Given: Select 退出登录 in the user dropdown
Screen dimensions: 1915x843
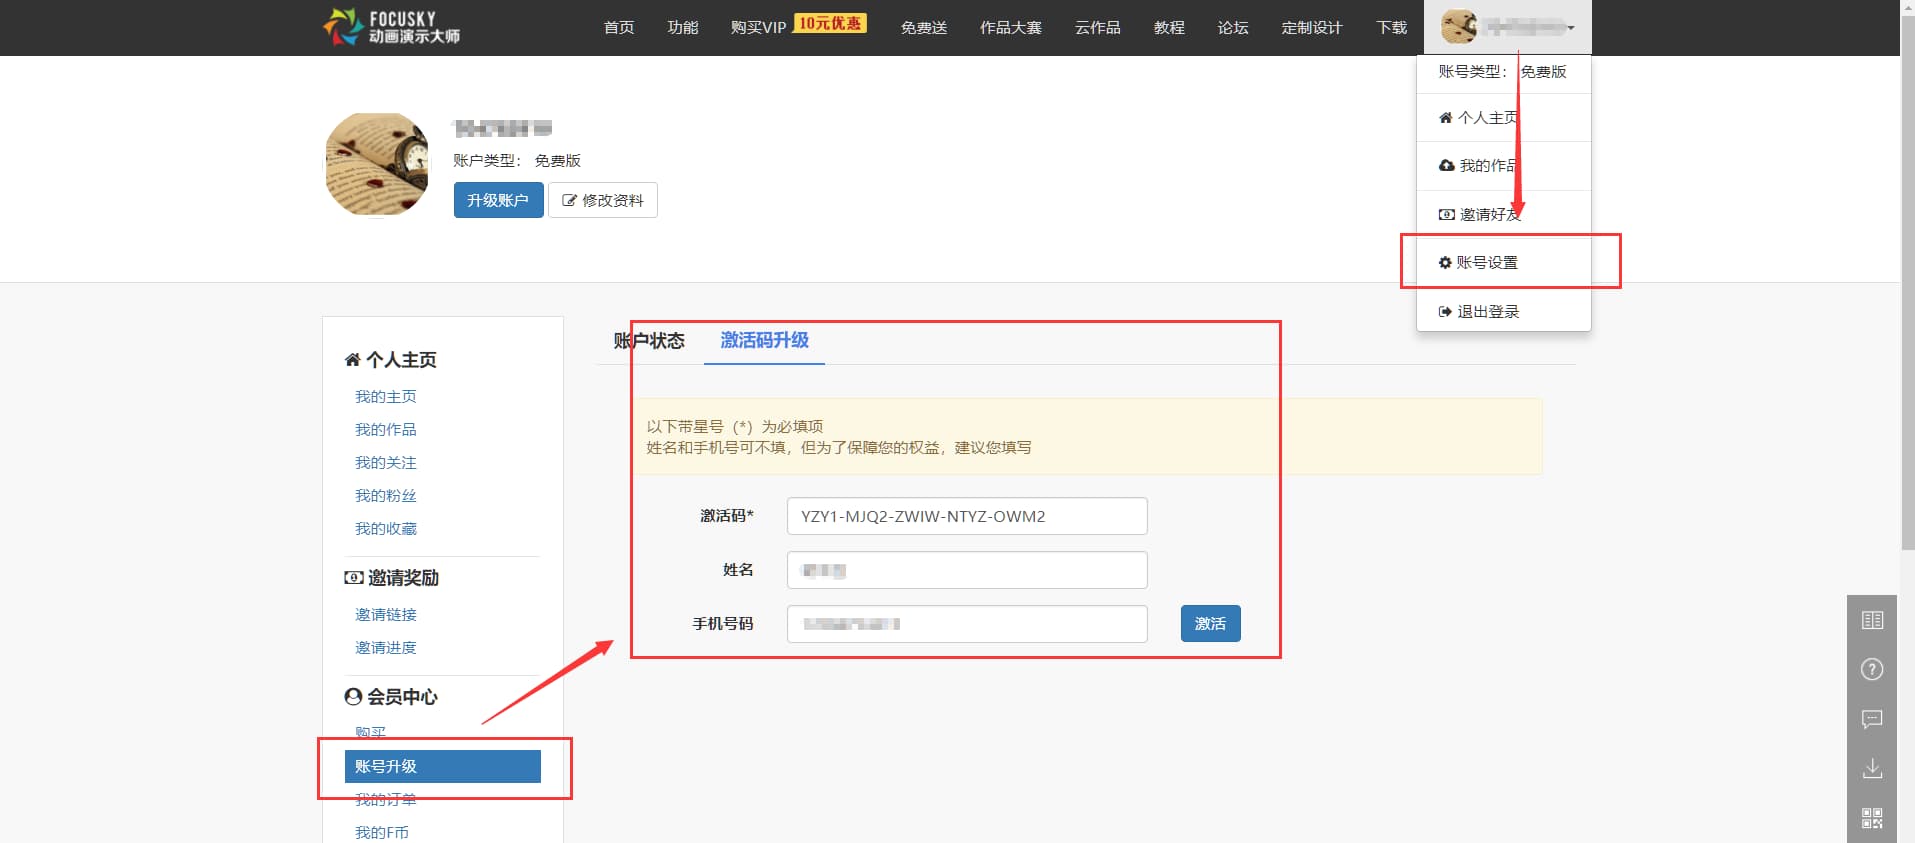Looking at the screenshot, I should 1503,311.
